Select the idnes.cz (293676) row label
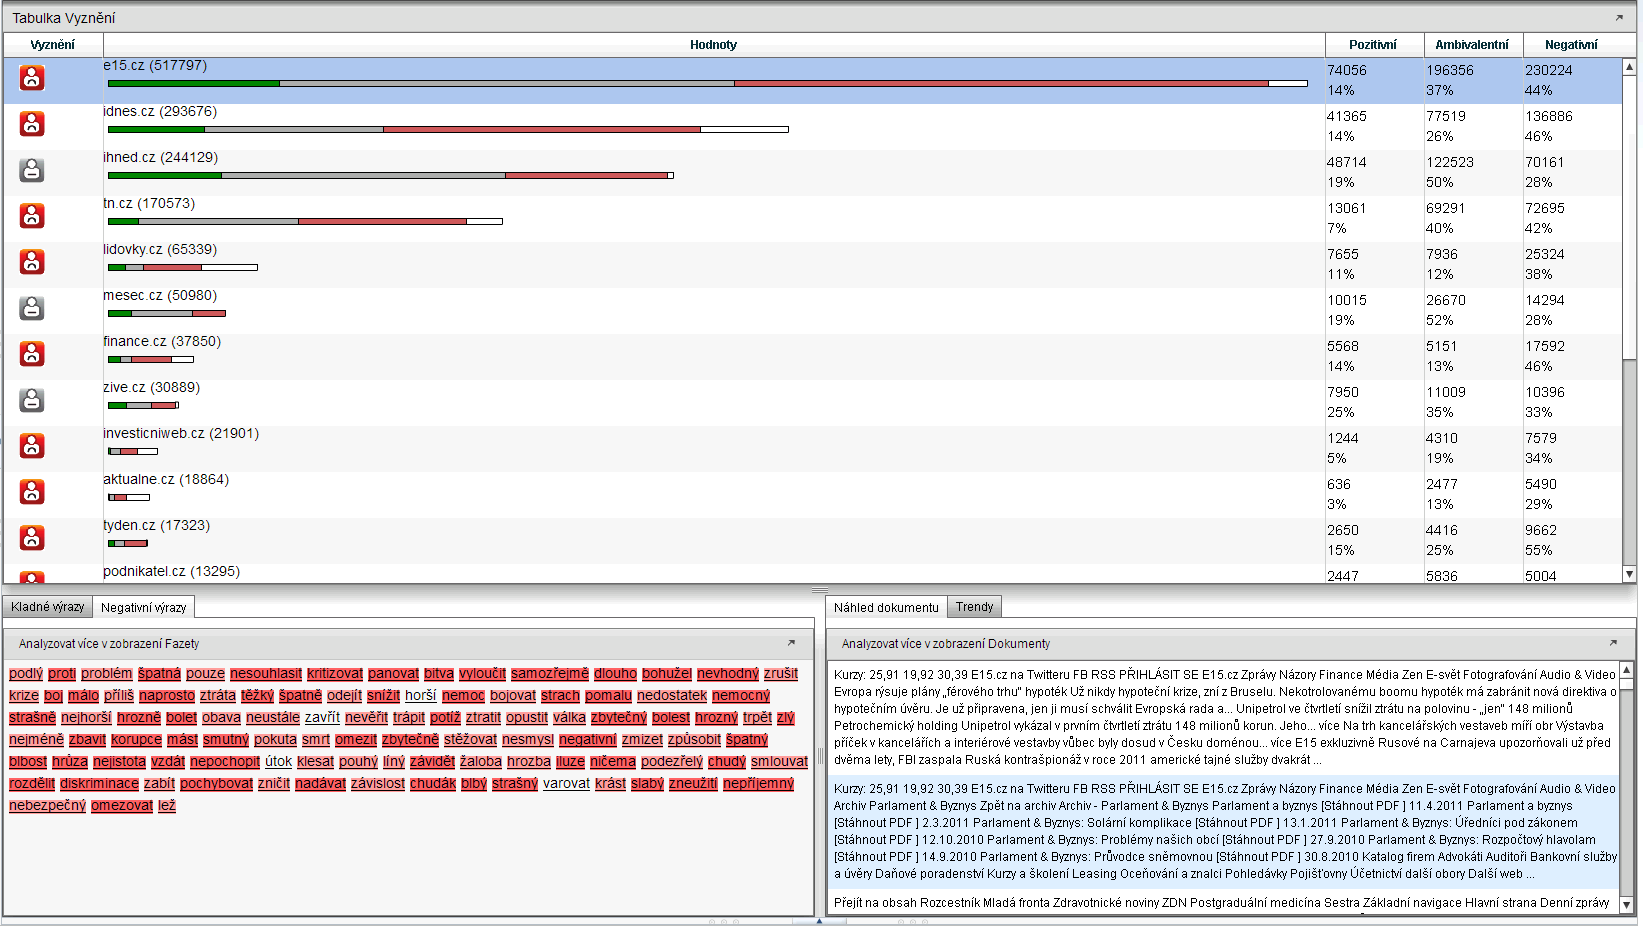1643x930 pixels. pyautogui.click(x=160, y=112)
